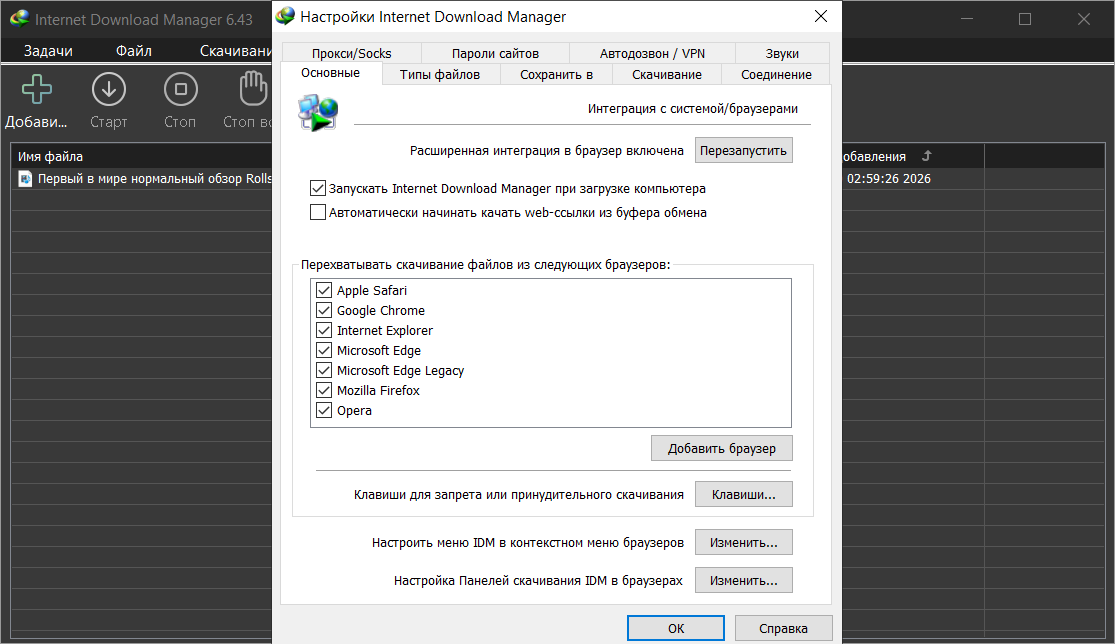Viewport: 1115px width, 644px height.
Task: Click the Клавиши... button
Action: (743, 495)
